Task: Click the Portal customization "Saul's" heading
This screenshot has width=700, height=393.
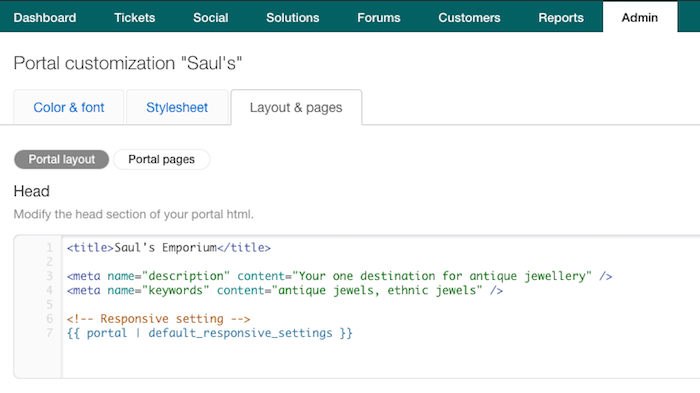Action: pos(128,63)
